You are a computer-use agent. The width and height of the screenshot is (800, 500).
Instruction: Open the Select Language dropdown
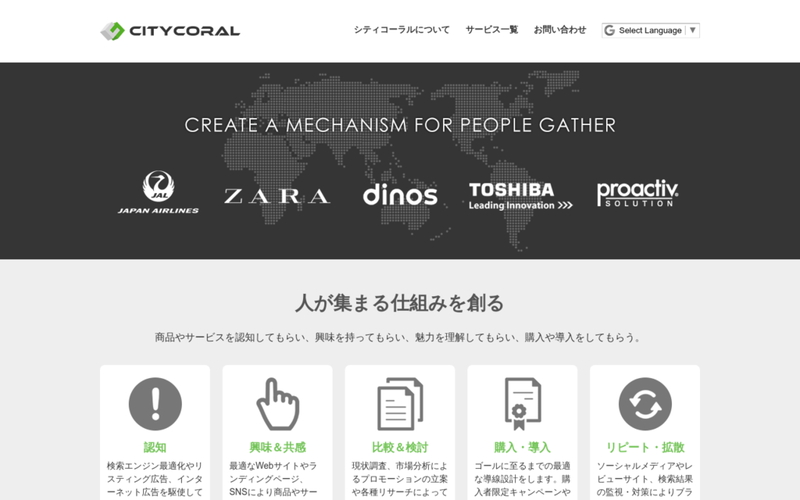tap(651, 31)
